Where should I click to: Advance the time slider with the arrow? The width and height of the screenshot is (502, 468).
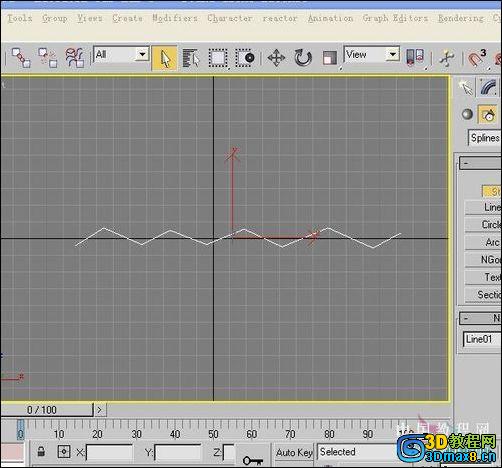click(100, 410)
